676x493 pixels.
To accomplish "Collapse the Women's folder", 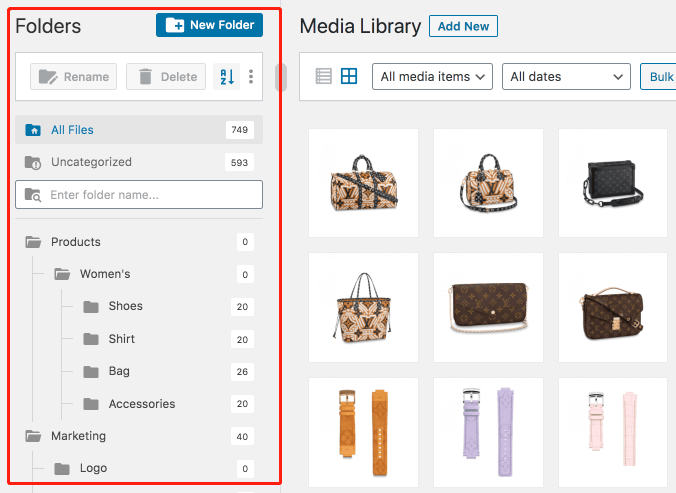I will (62, 274).
